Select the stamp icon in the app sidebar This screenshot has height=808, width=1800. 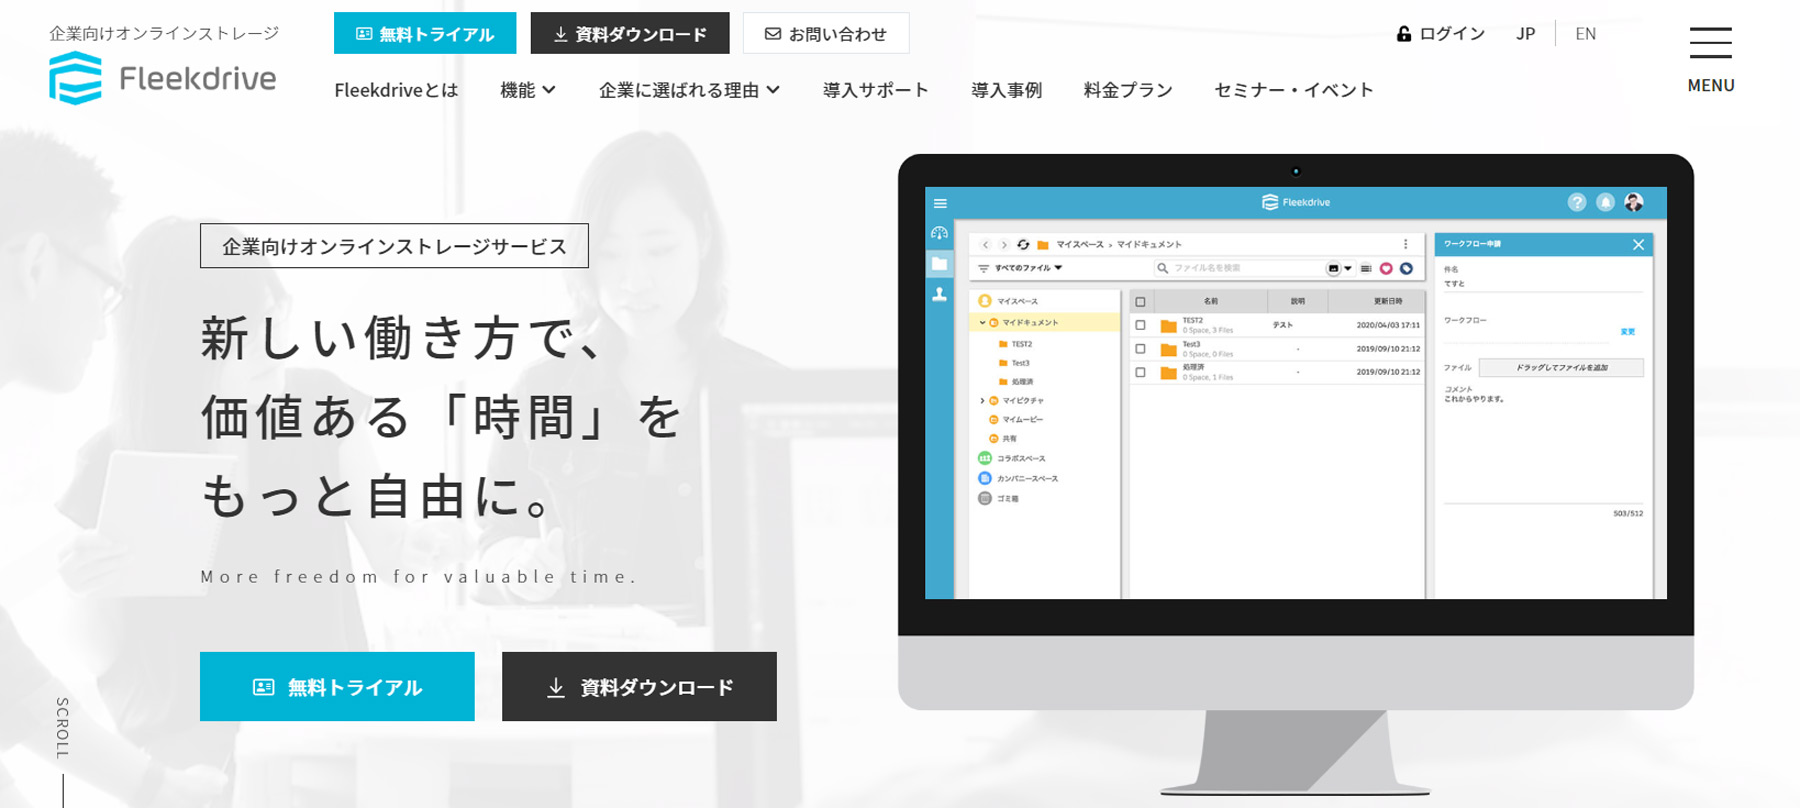(939, 294)
